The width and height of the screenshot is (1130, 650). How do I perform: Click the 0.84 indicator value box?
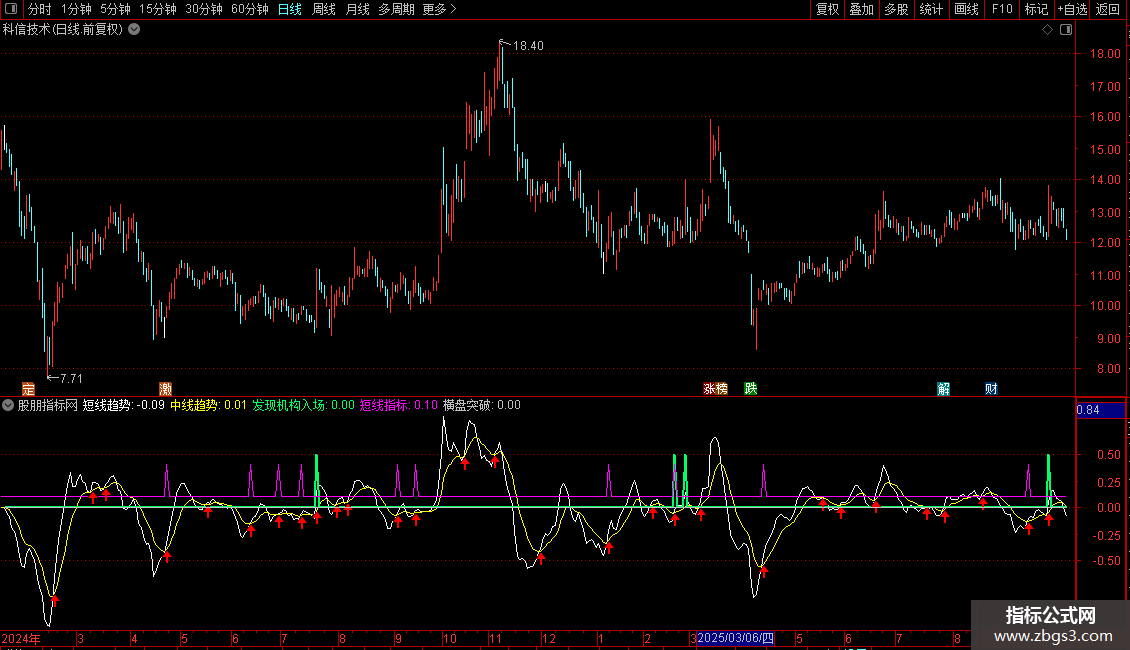pos(1100,410)
